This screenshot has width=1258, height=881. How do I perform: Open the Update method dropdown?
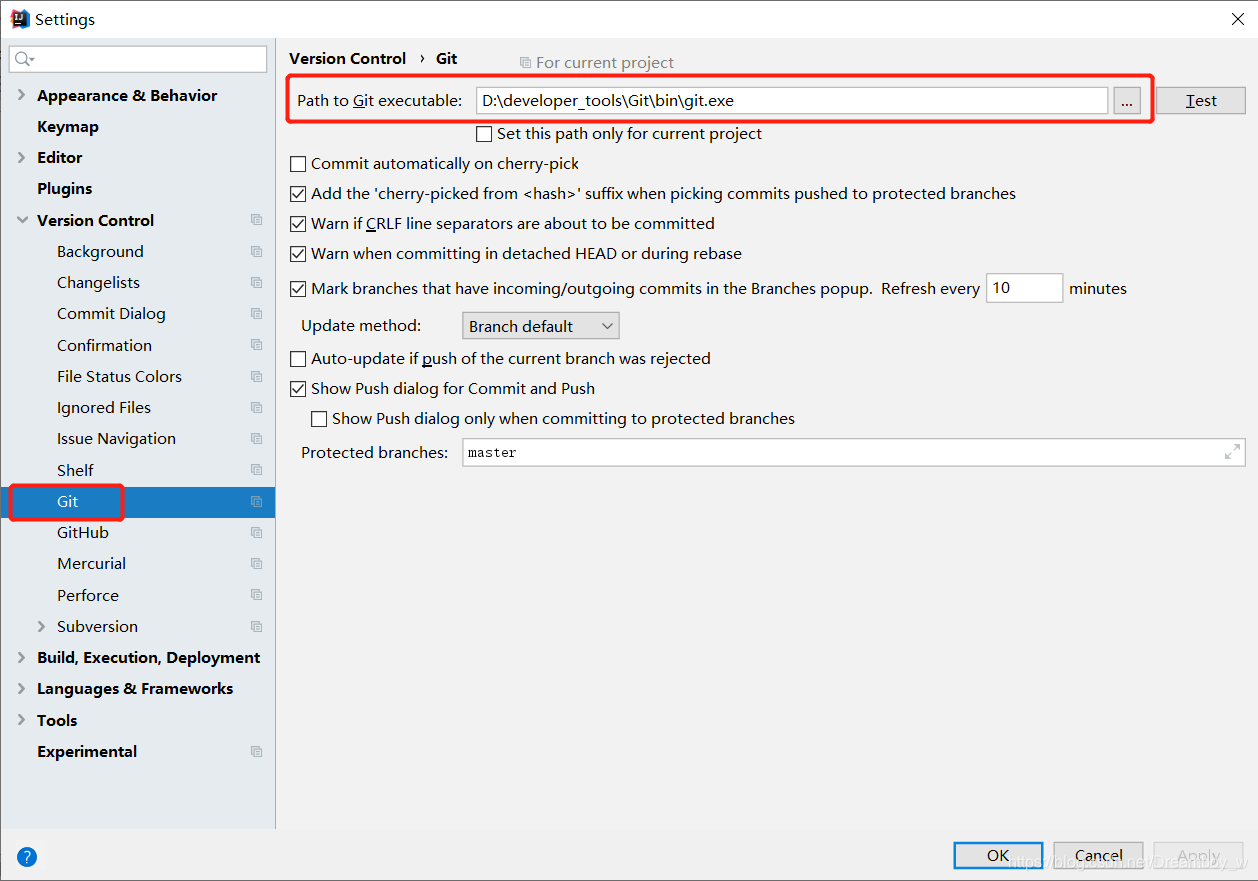[541, 326]
